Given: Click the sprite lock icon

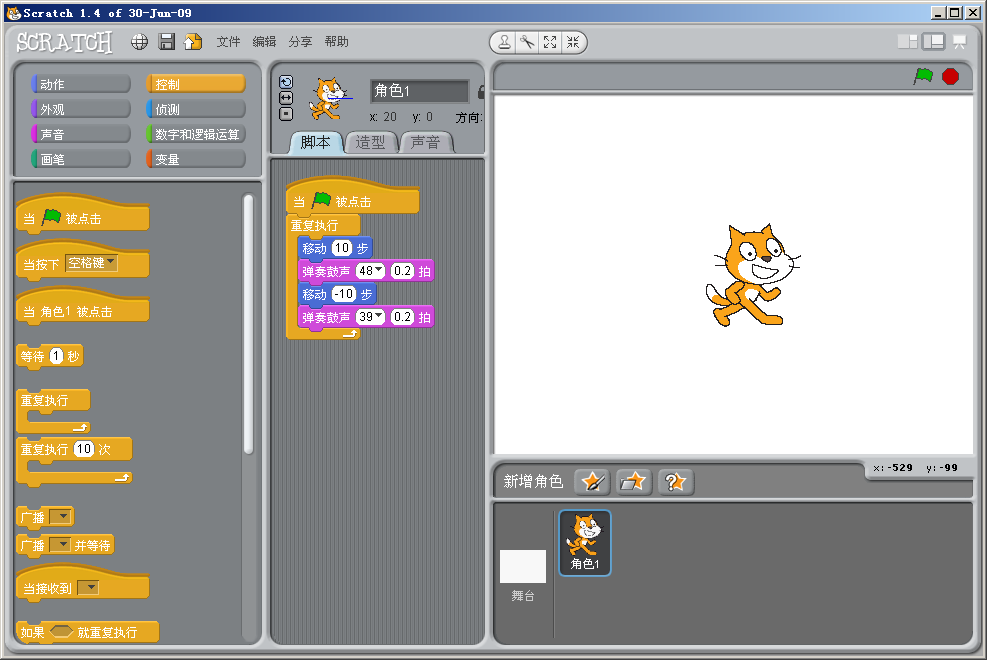Looking at the screenshot, I should [482, 92].
